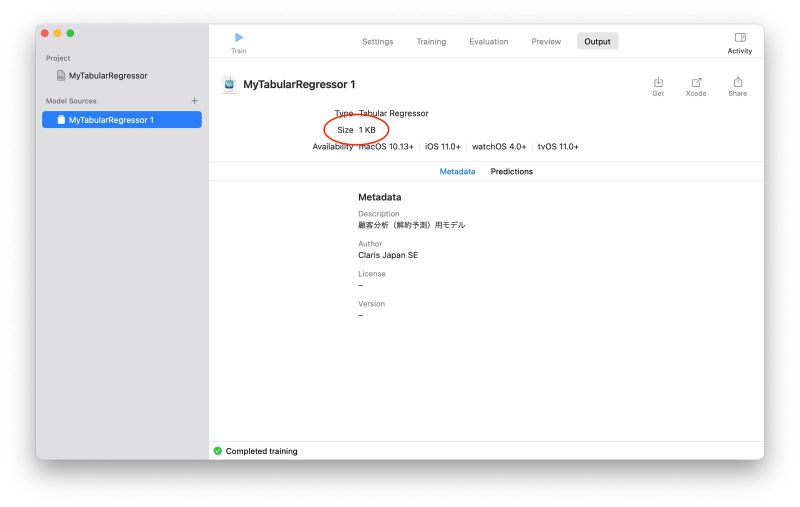Image resolution: width=800 pixels, height=507 pixels.
Task: Click the Completed training status text
Action: [x=261, y=451]
